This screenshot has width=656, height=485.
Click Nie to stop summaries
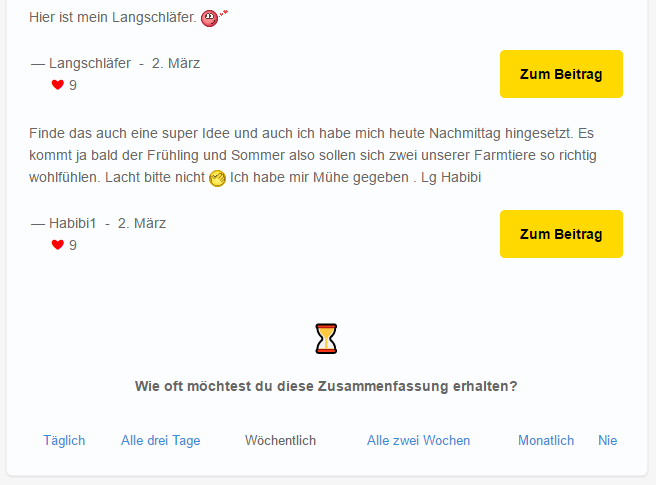pyautogui.click(x=608, y=440)
